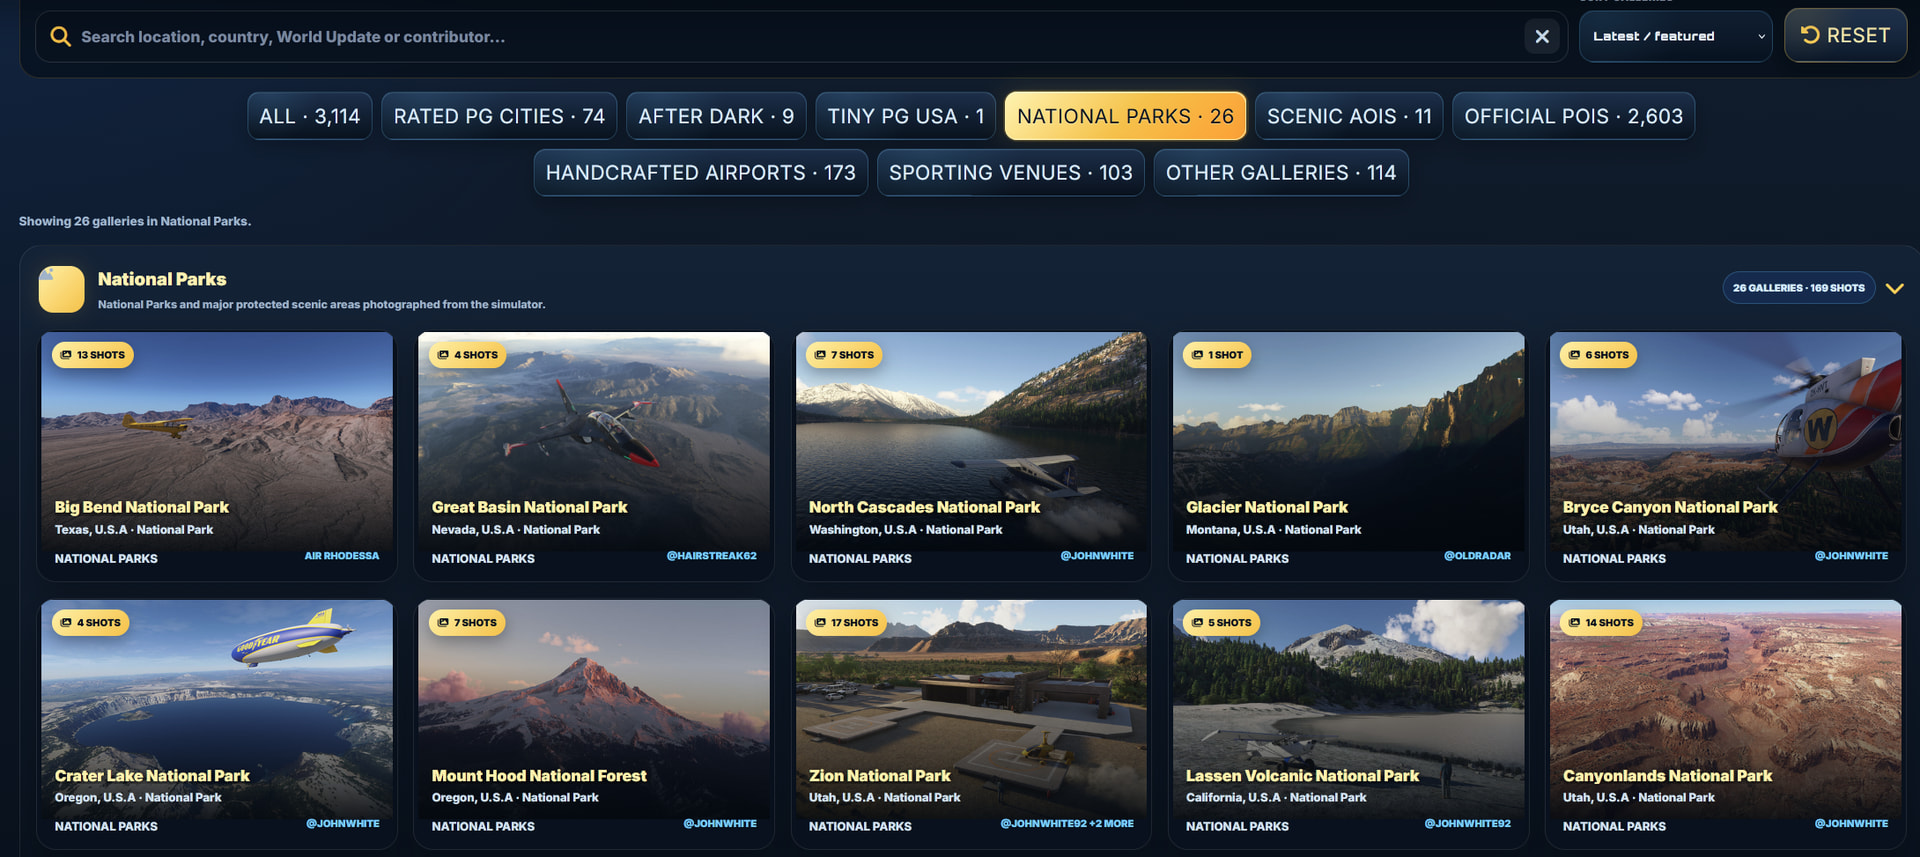Click the 6 SHOTS badge on Bryce Canyon
This screenshot has height=857, width=1920.
[1599, 355]
